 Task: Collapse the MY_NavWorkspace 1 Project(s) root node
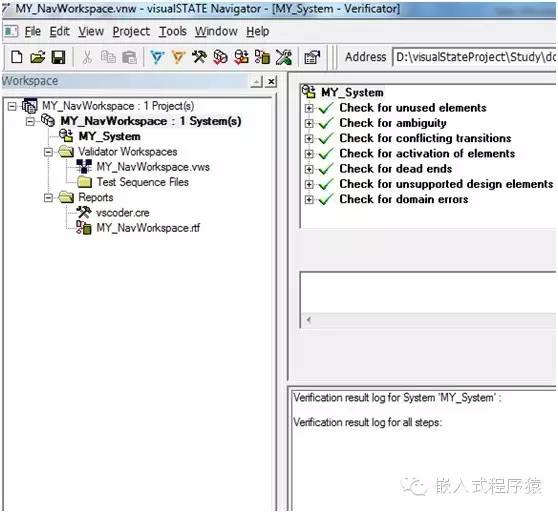tap(12, 106)
